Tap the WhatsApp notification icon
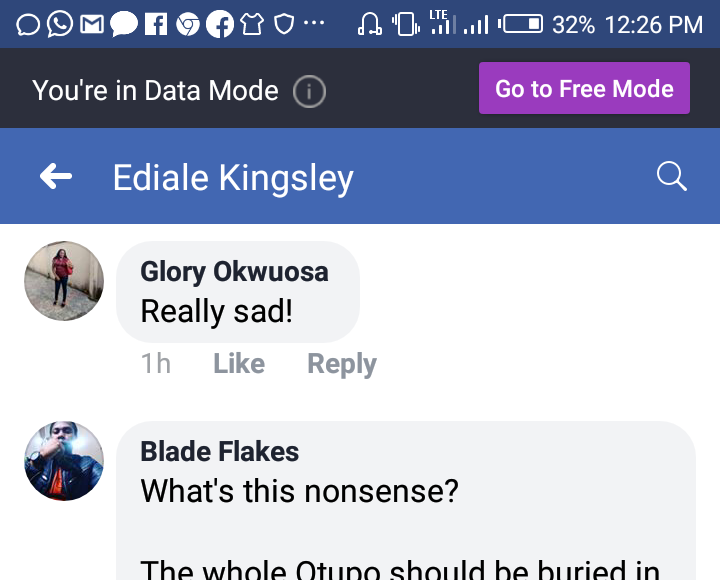 (60, 24)
